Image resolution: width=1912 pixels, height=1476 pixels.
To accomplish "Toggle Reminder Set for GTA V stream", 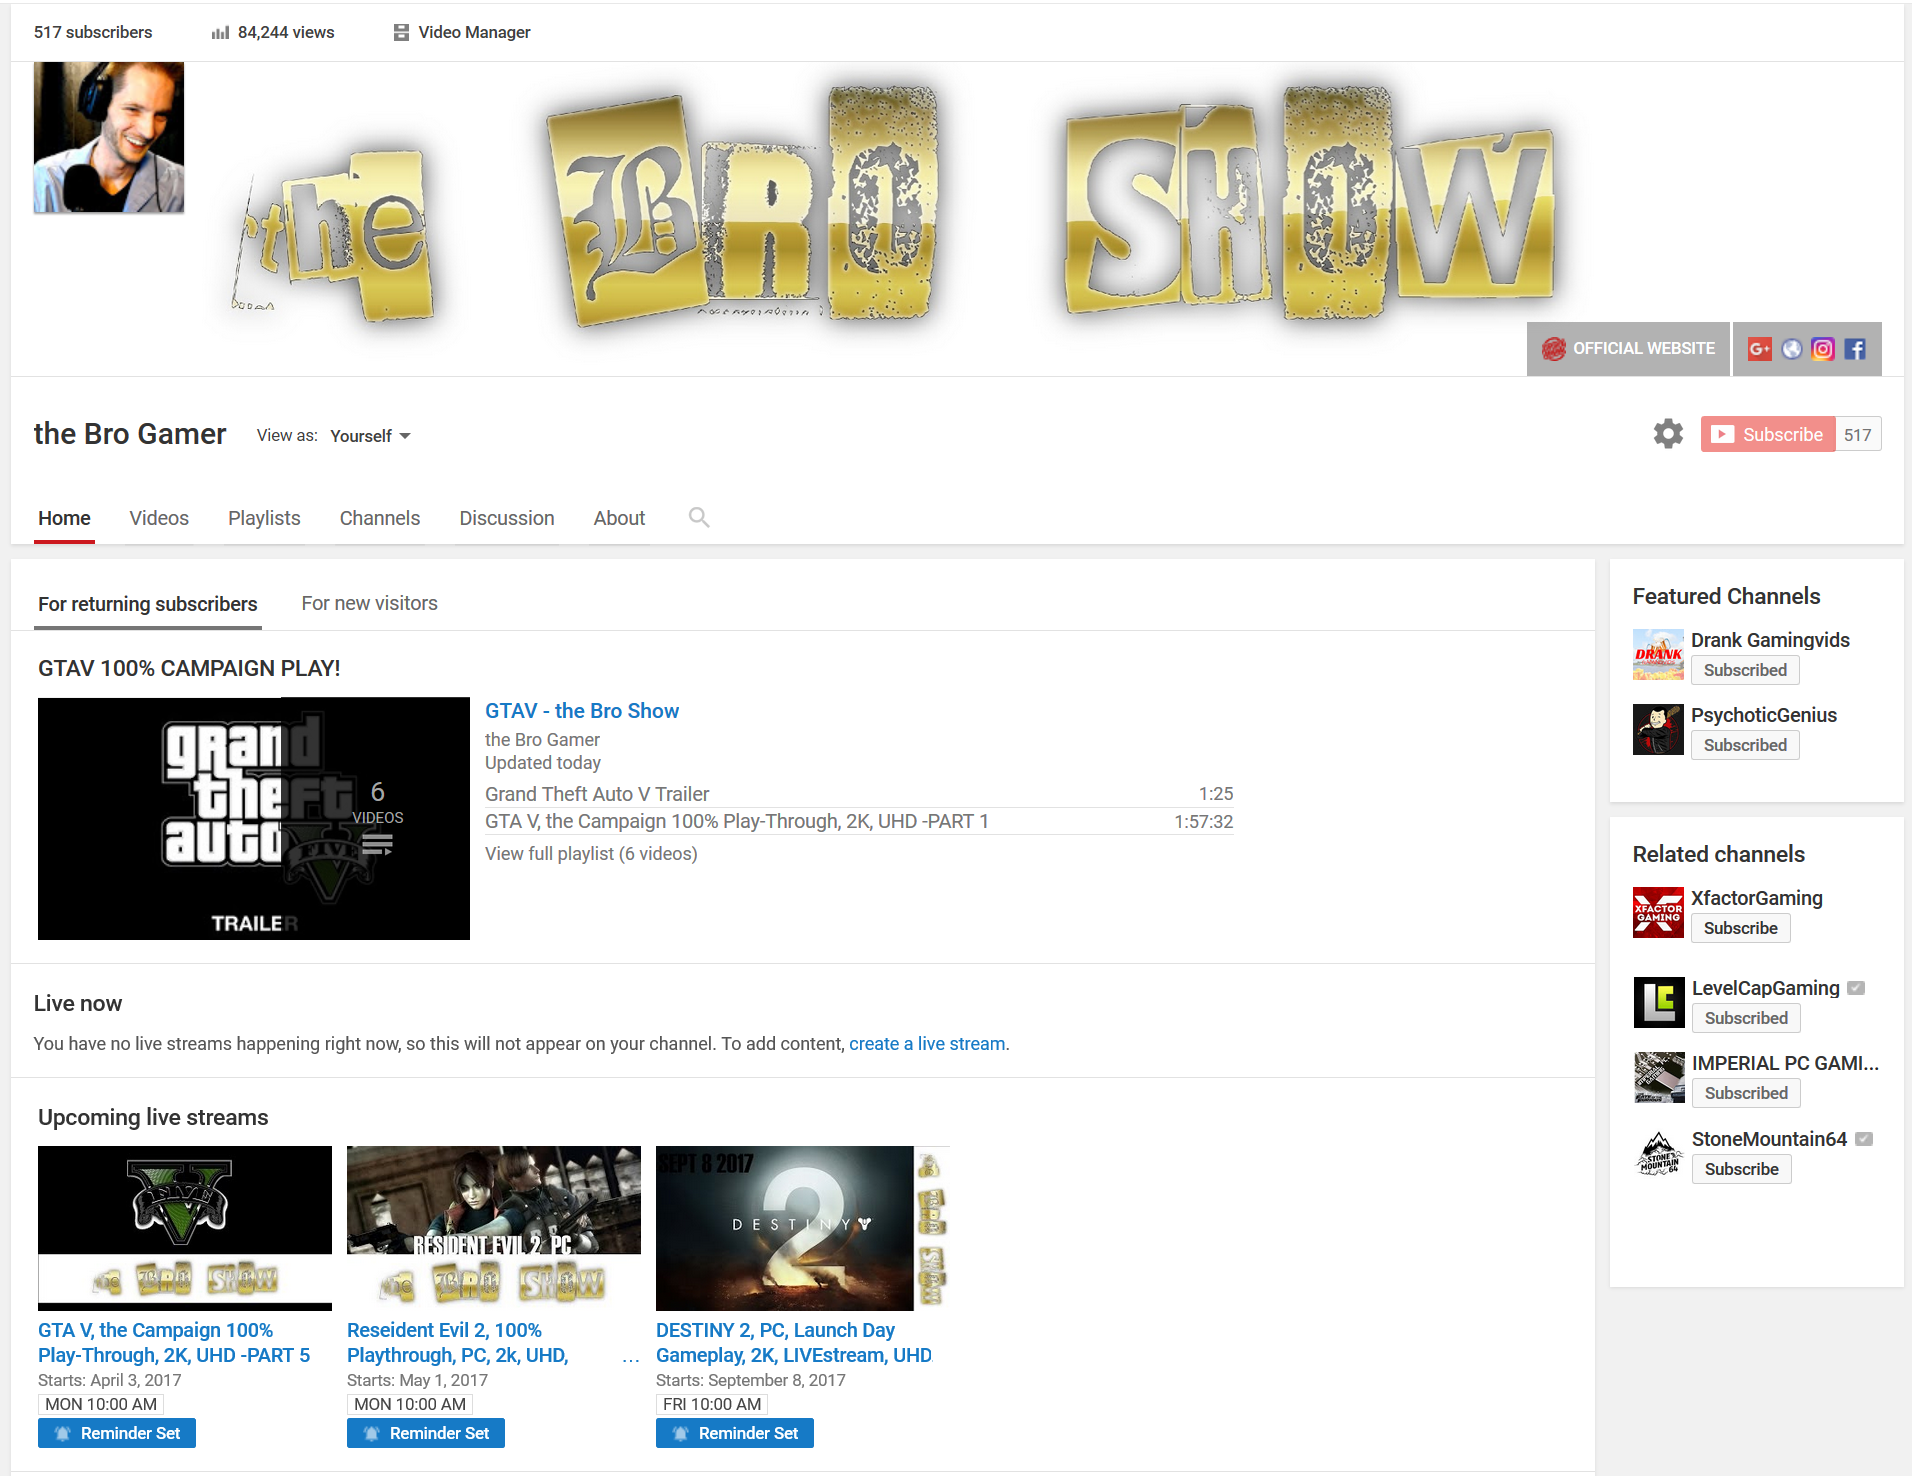I will pyautogui.click(x=117, y=1433).
